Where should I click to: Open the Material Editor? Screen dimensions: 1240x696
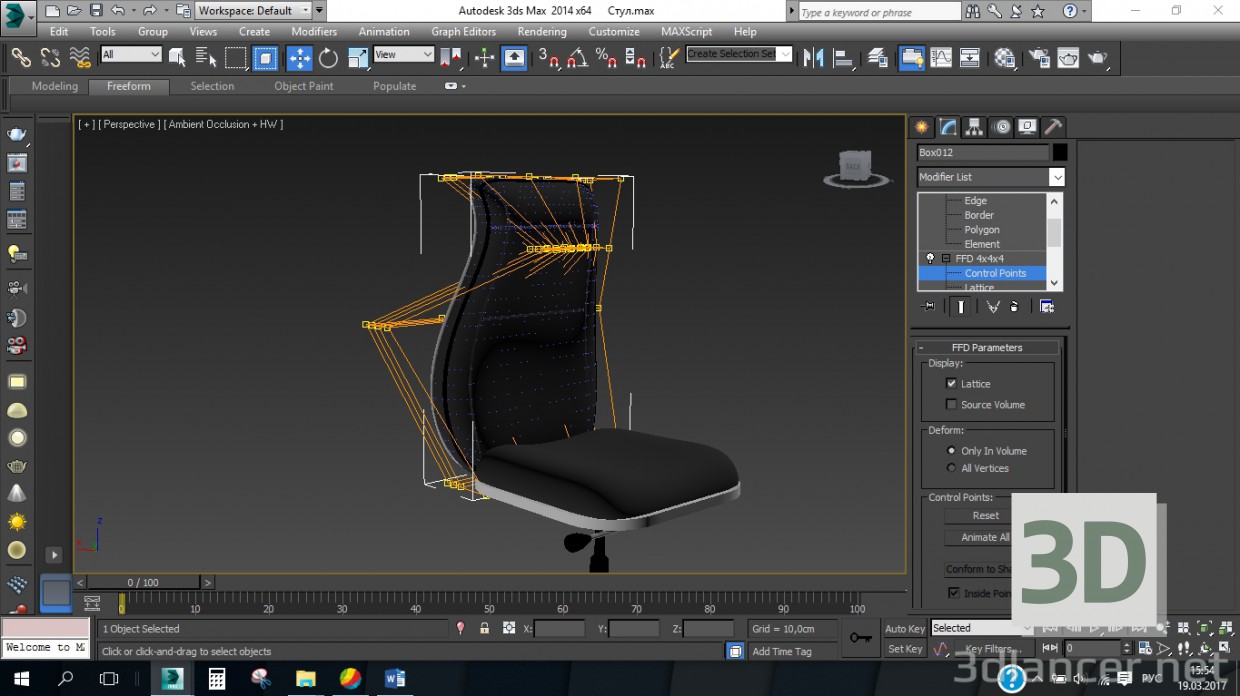pos(1005,58)
